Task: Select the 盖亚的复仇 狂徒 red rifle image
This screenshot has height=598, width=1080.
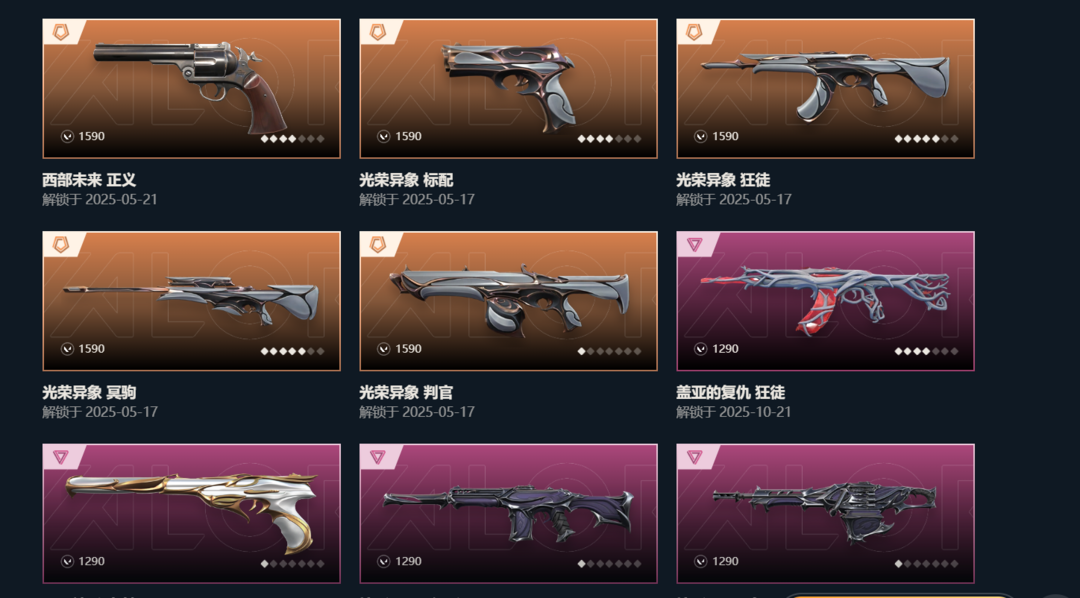Action: click(825, 300)
